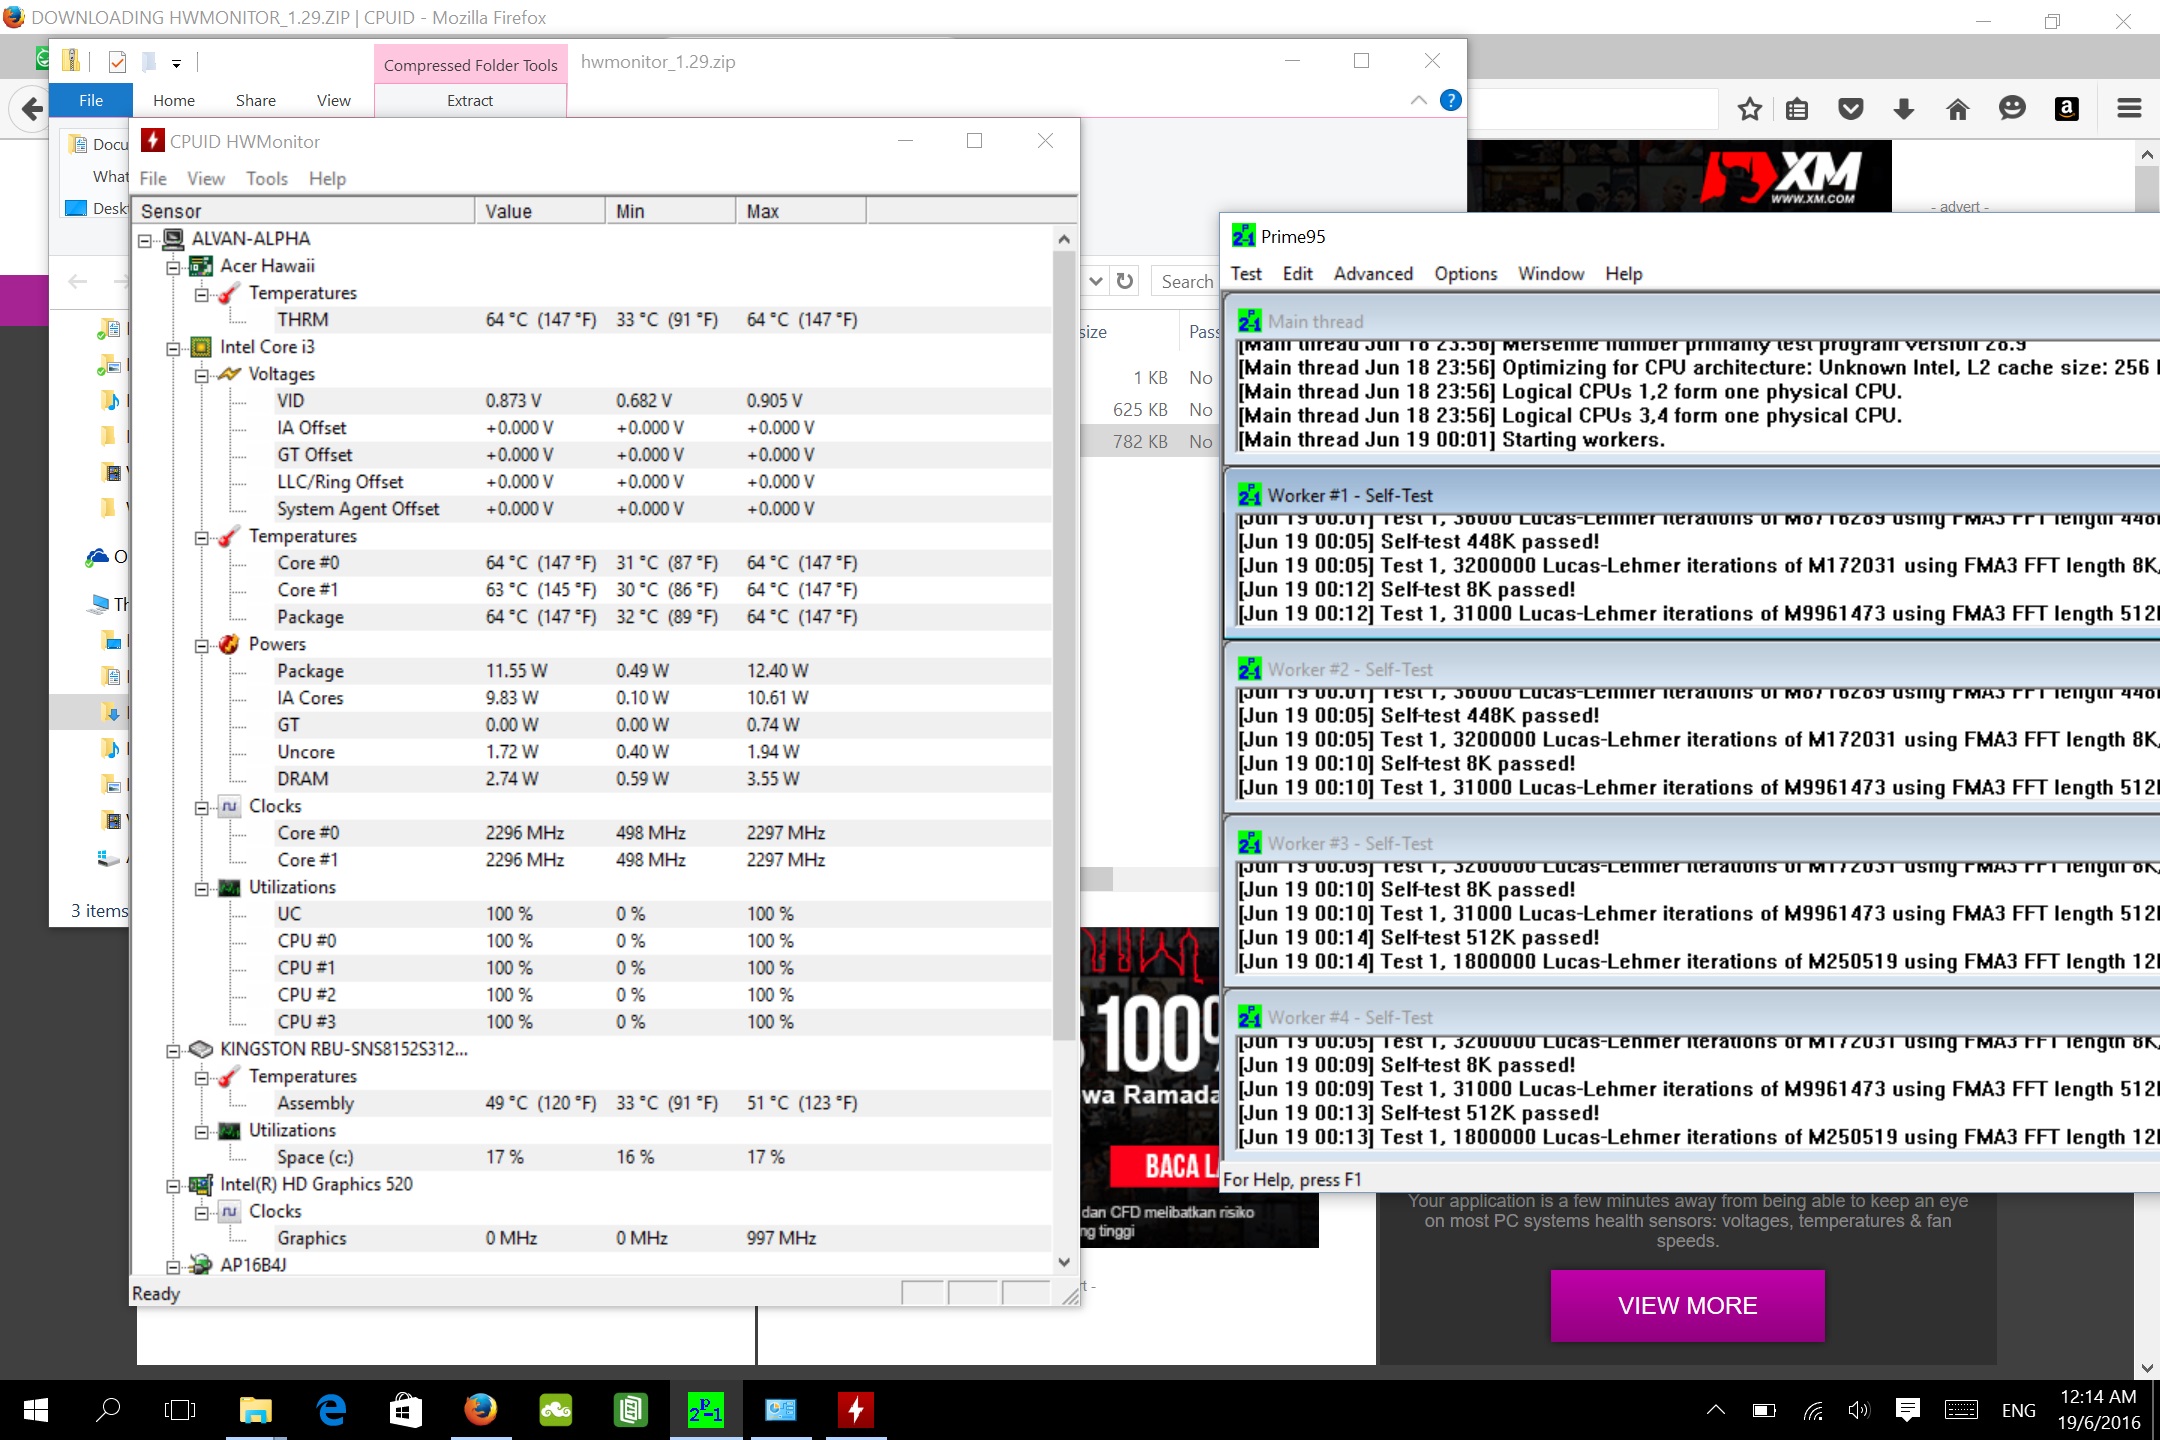Open Microsoft Edge from taskbar
This screenshot has width=2160, height=1440.
click(331, 1410)
